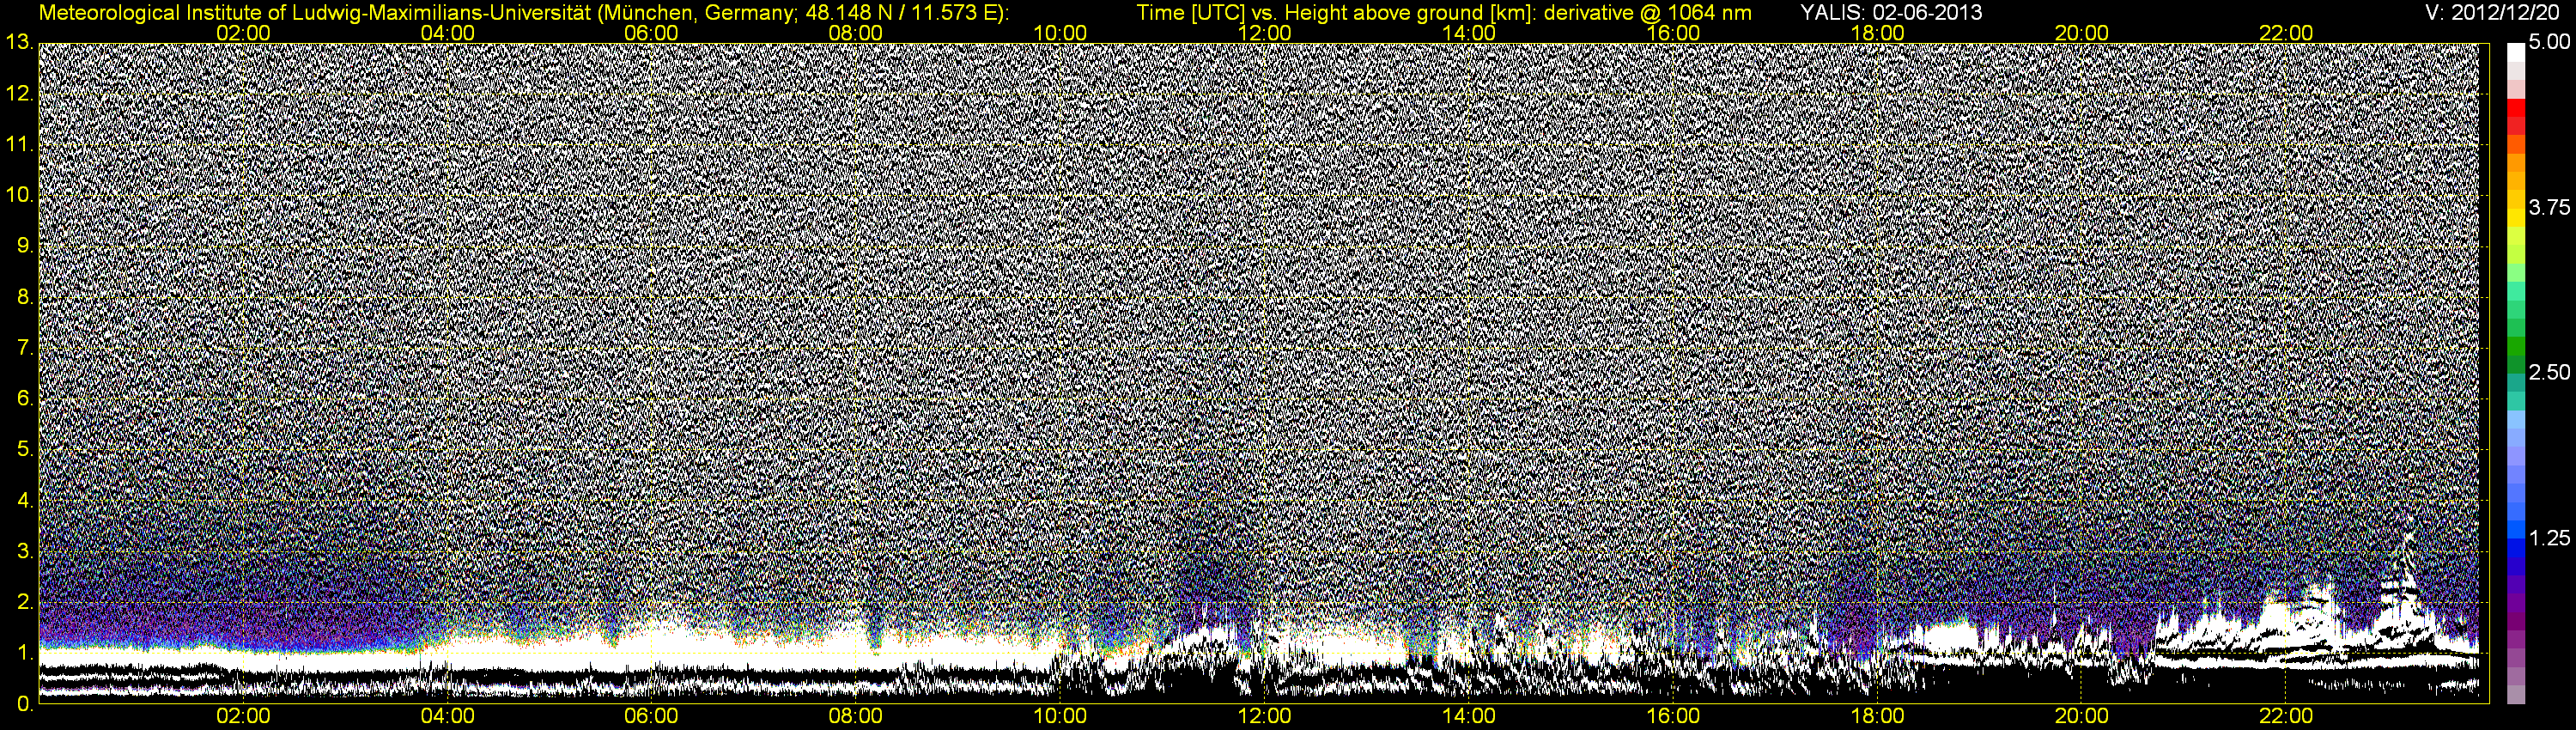
Task: Click the 02:00 label on the bottom axis
Action: coord(244,717)
